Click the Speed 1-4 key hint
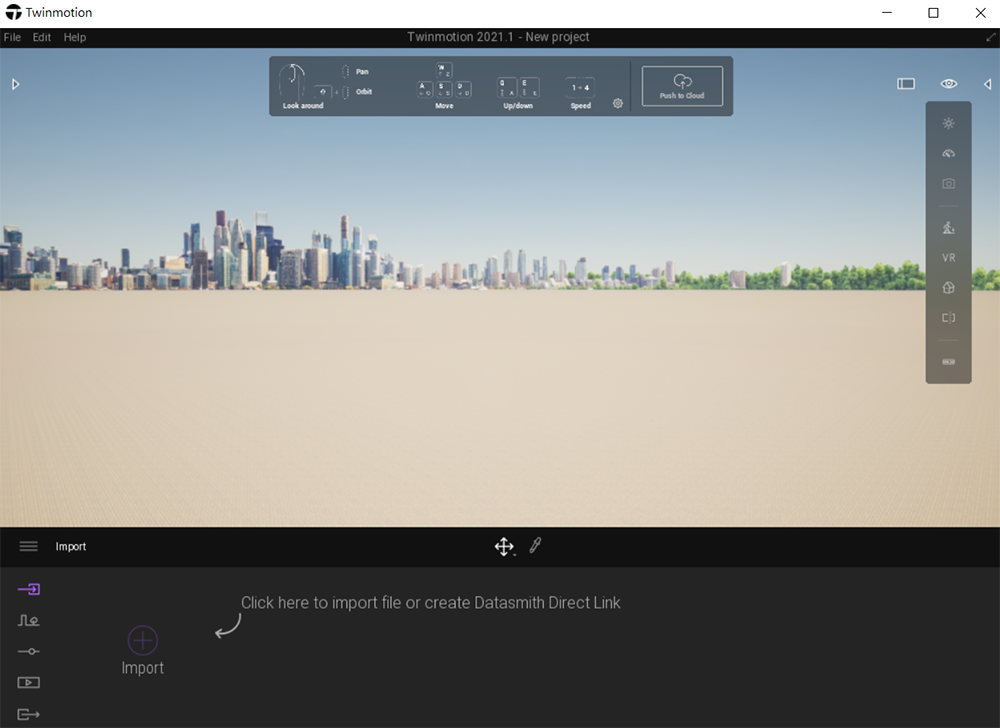 (580, 93)
